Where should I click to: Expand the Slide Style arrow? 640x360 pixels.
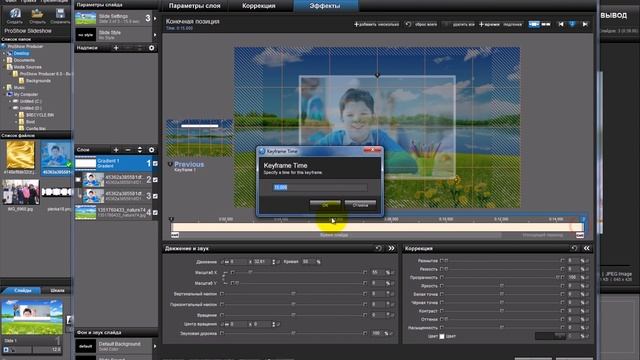click(x=155, y=35)
